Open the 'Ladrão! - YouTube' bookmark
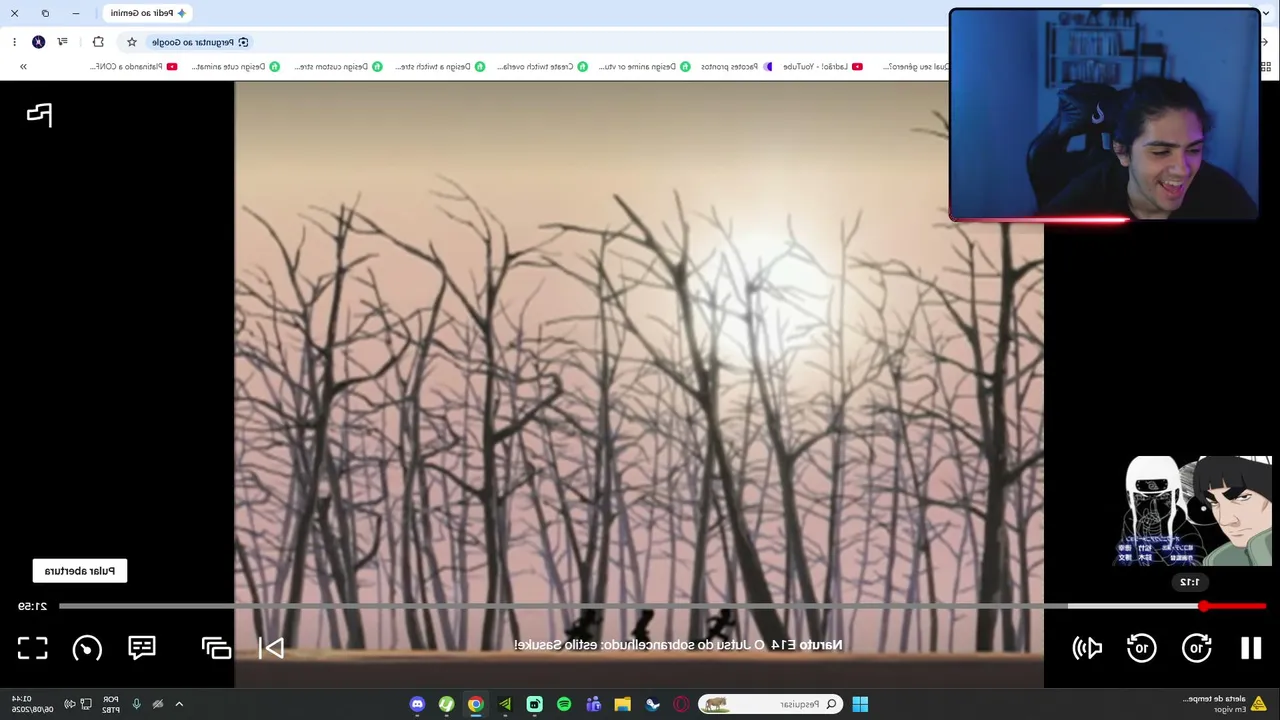Image resolution: width=1280 pixels, height=720 pixels. (x=823, y=67)
